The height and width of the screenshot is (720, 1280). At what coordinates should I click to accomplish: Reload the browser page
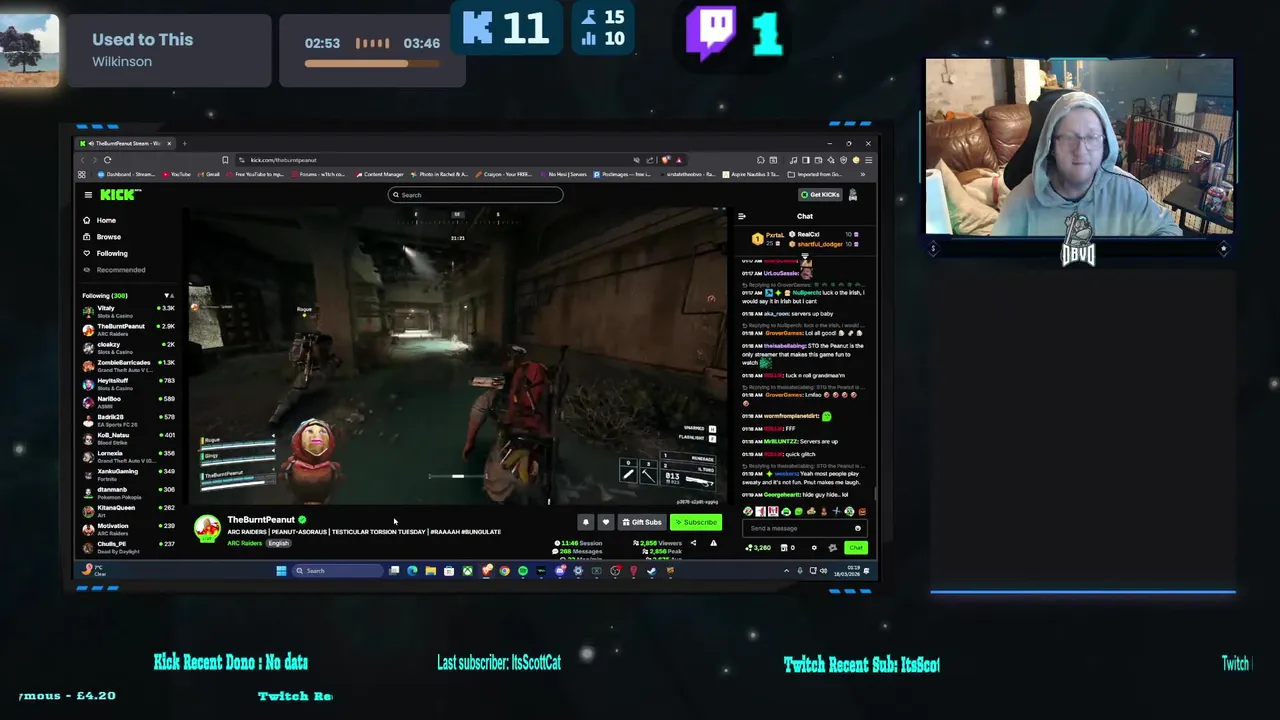click(107, 160)
